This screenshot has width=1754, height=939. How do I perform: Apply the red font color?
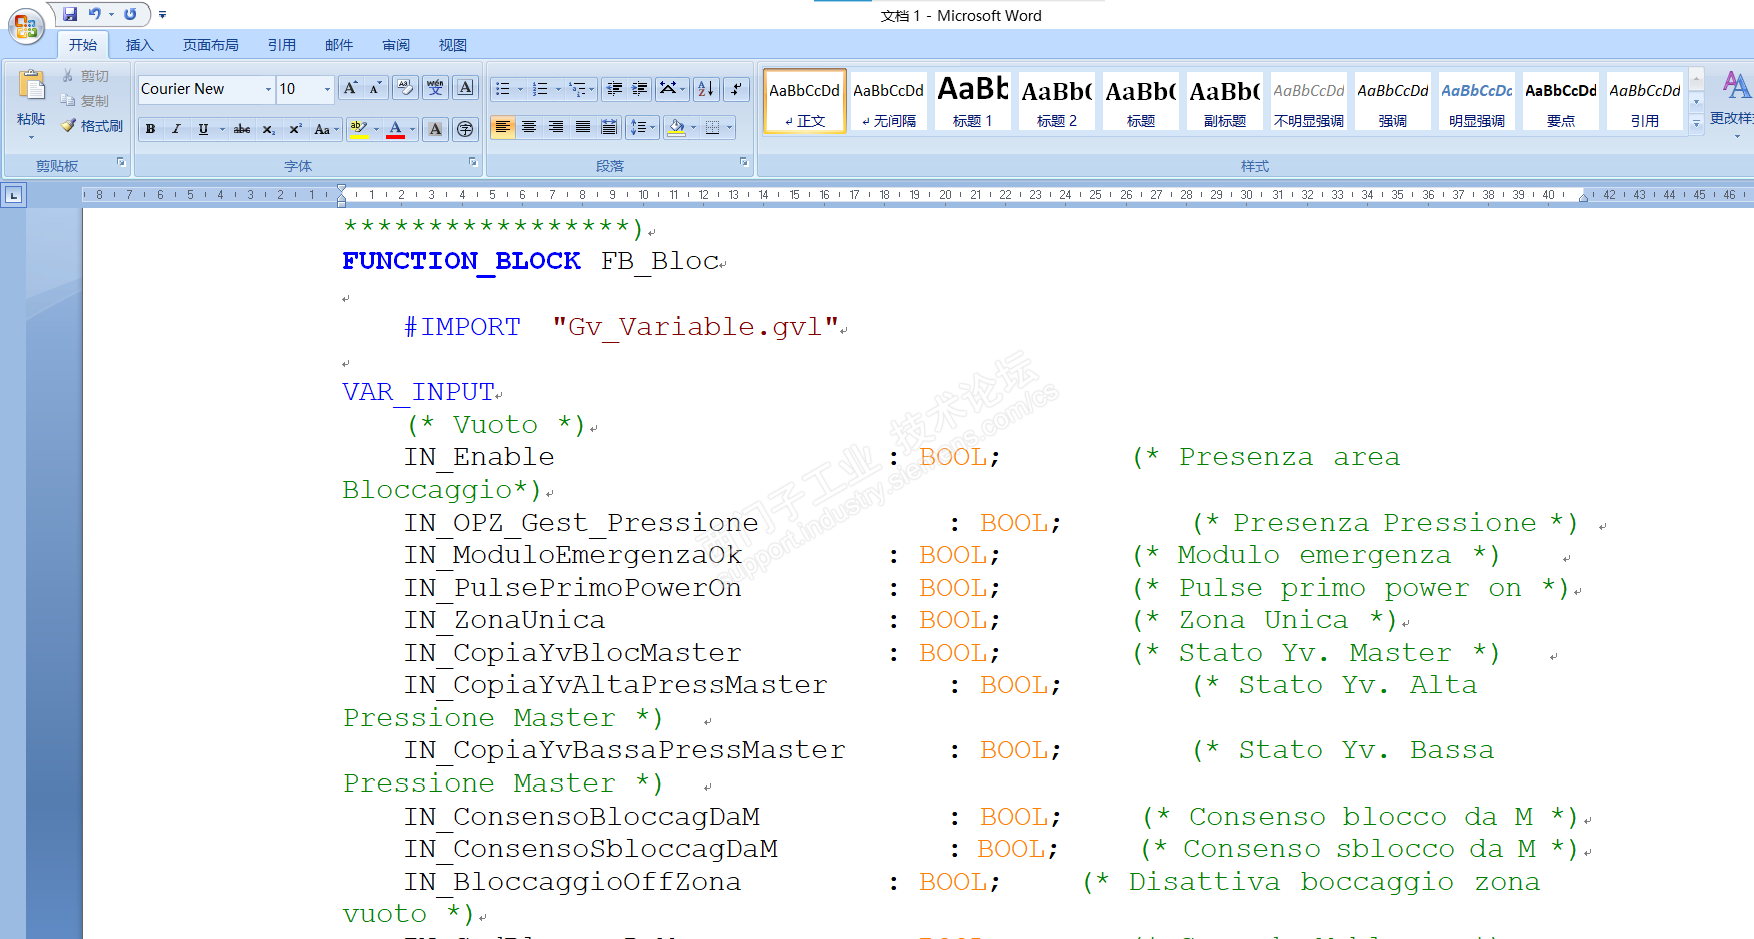point(396,129)
